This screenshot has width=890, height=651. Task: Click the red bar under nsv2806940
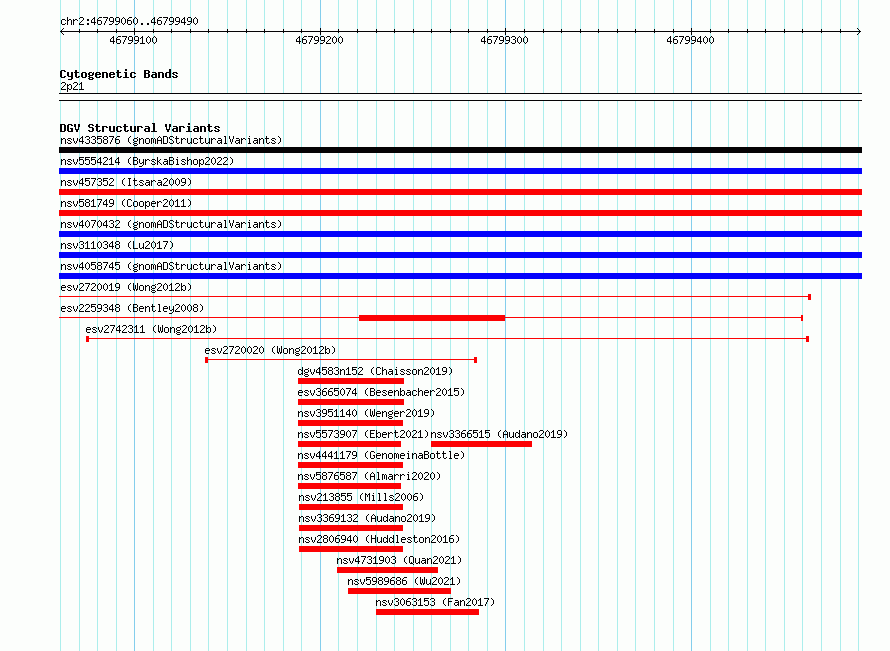coord(351,549)
